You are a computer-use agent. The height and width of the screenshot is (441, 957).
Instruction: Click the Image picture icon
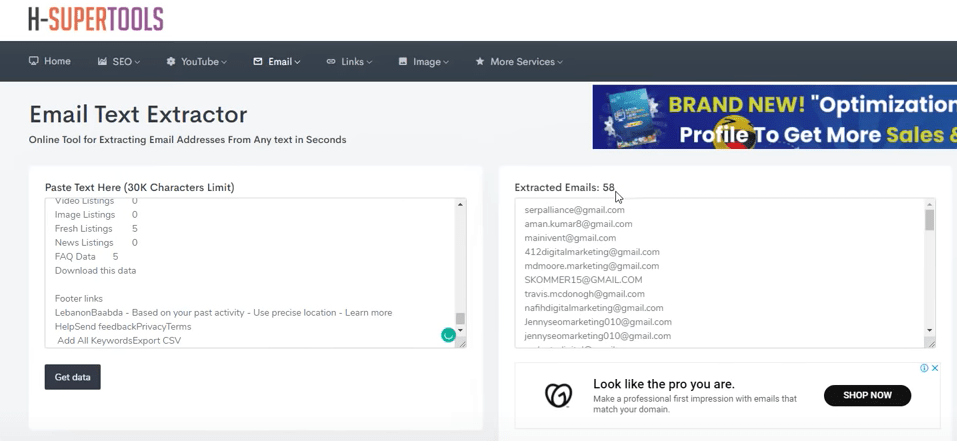[403, 62]
